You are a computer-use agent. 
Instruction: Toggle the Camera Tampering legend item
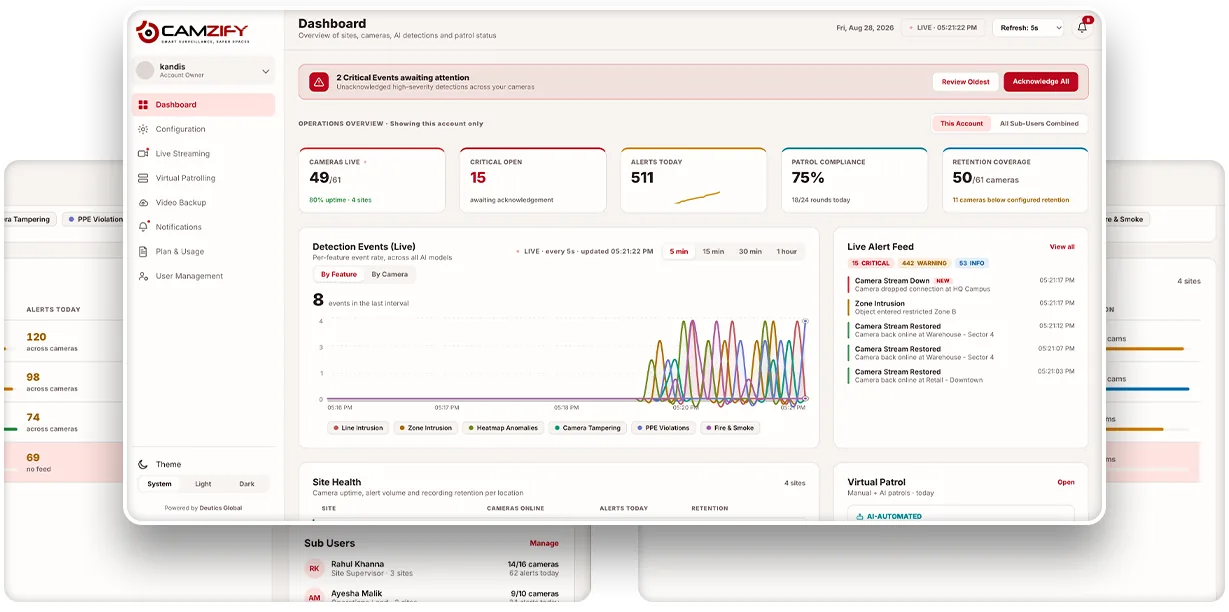(587, 428)
